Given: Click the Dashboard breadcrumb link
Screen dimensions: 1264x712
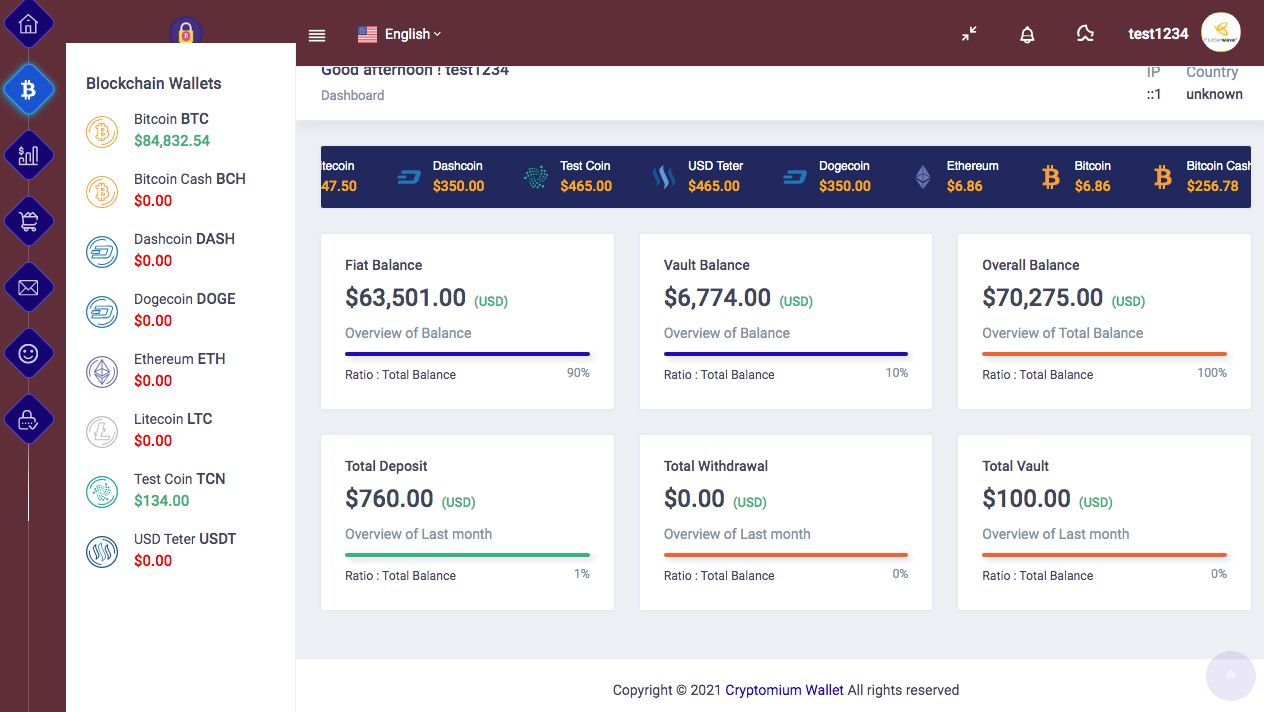Looking at the screenshot, I should tap(352, 95).
